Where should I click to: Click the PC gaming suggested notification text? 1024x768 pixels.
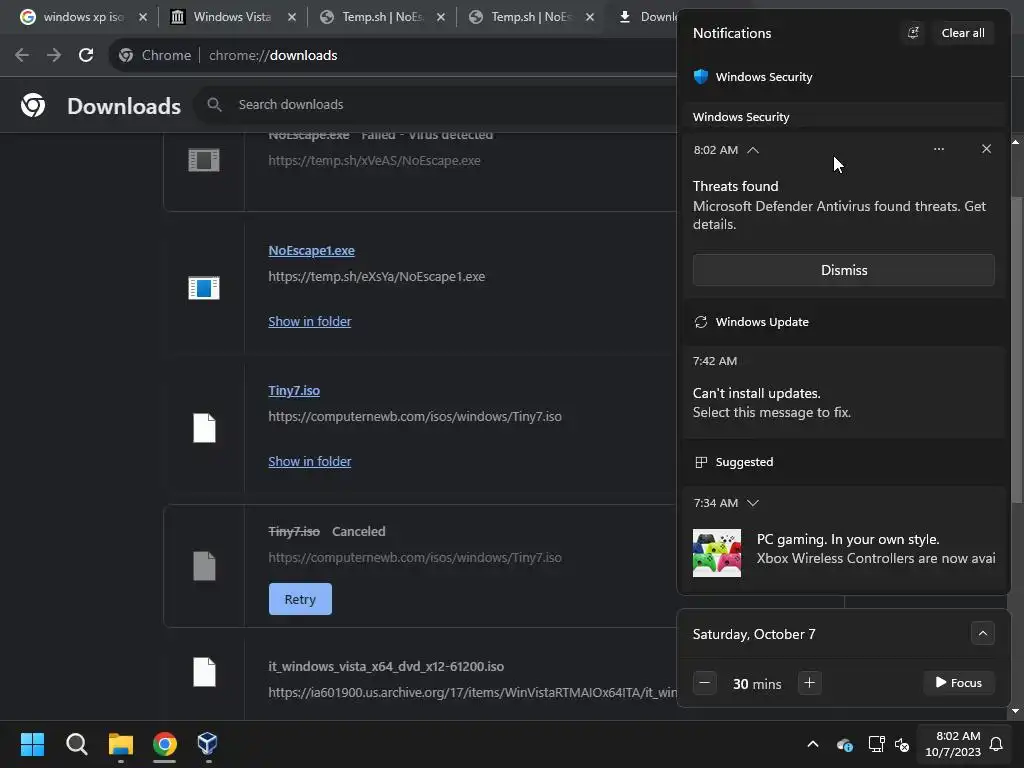[876, 549]
